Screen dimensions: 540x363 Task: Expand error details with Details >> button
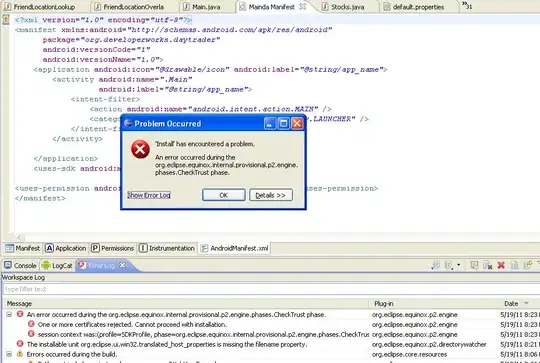pyautogui.click(x=271, y=195)
